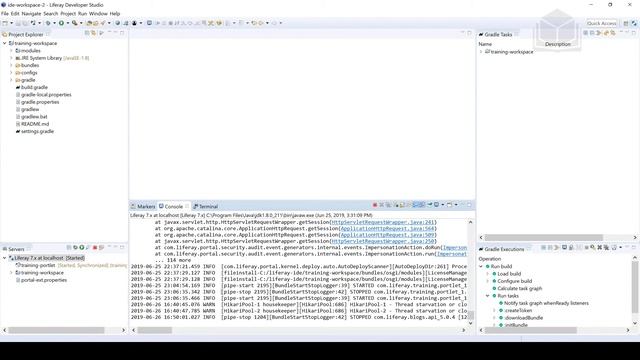Switch to the Terminal tab
This screenshot has height=360, width=640.
pos(206,207)
